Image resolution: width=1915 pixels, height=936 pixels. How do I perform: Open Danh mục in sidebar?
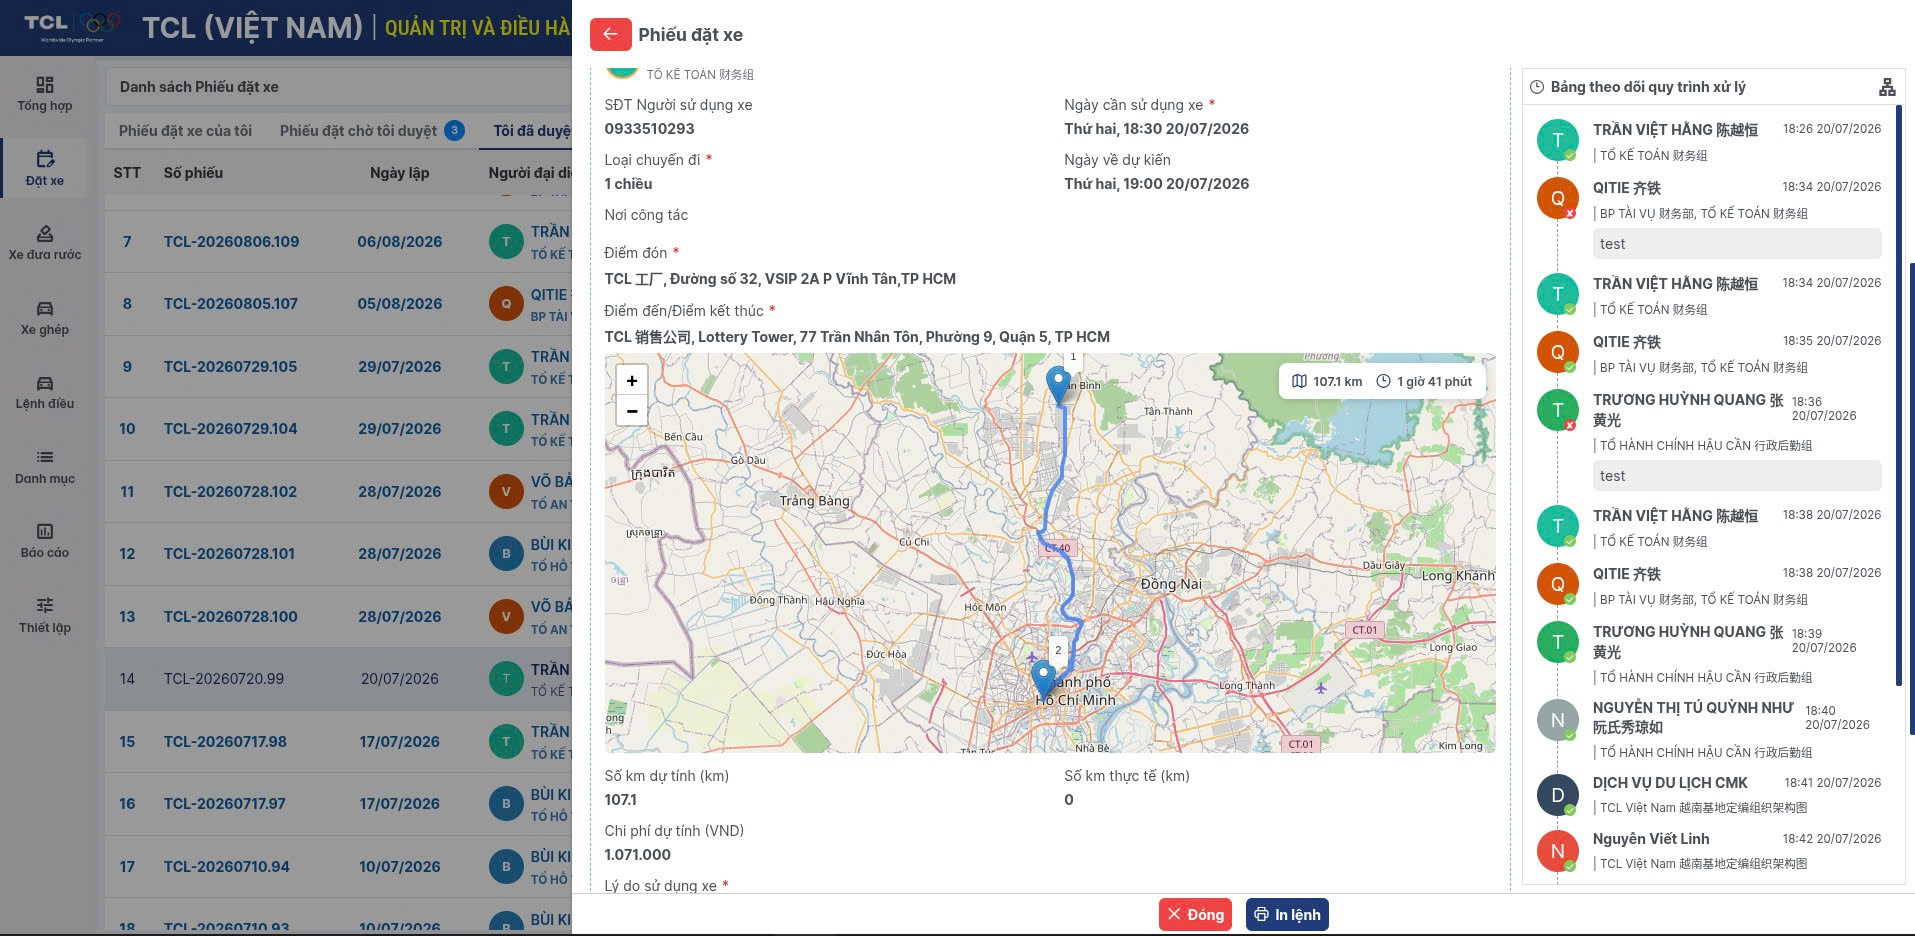tap(45, 467)
